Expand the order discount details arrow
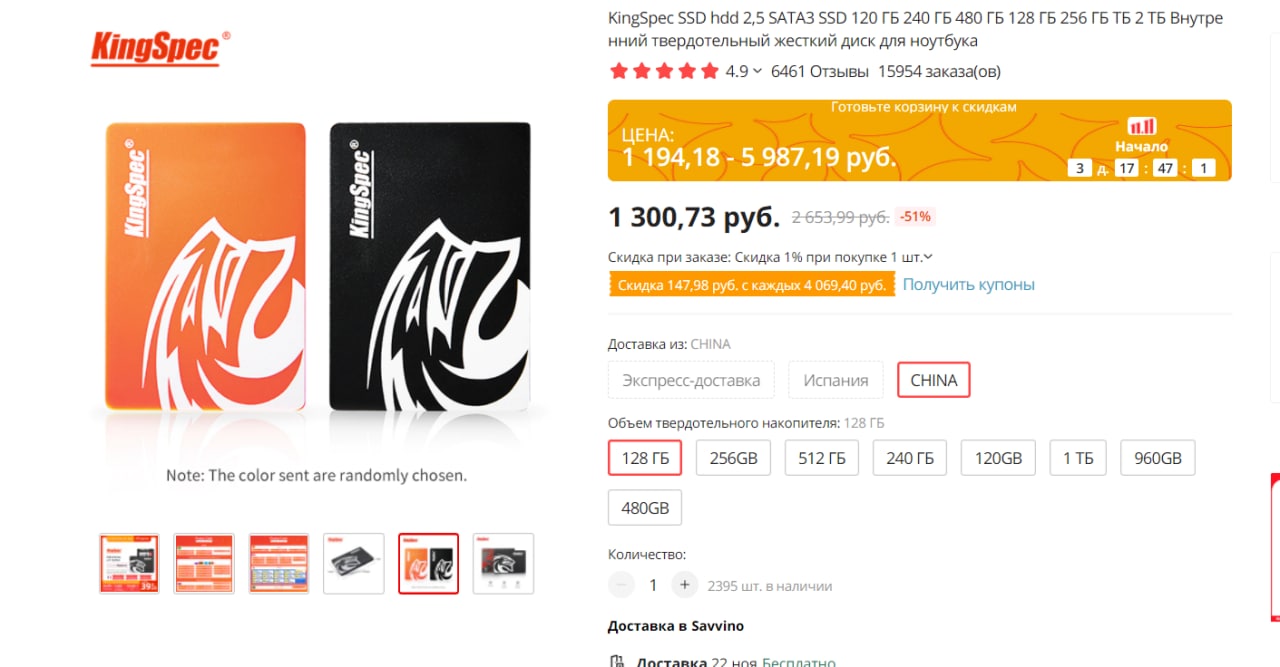The image size is (1280, 667). tap(928, 257)
